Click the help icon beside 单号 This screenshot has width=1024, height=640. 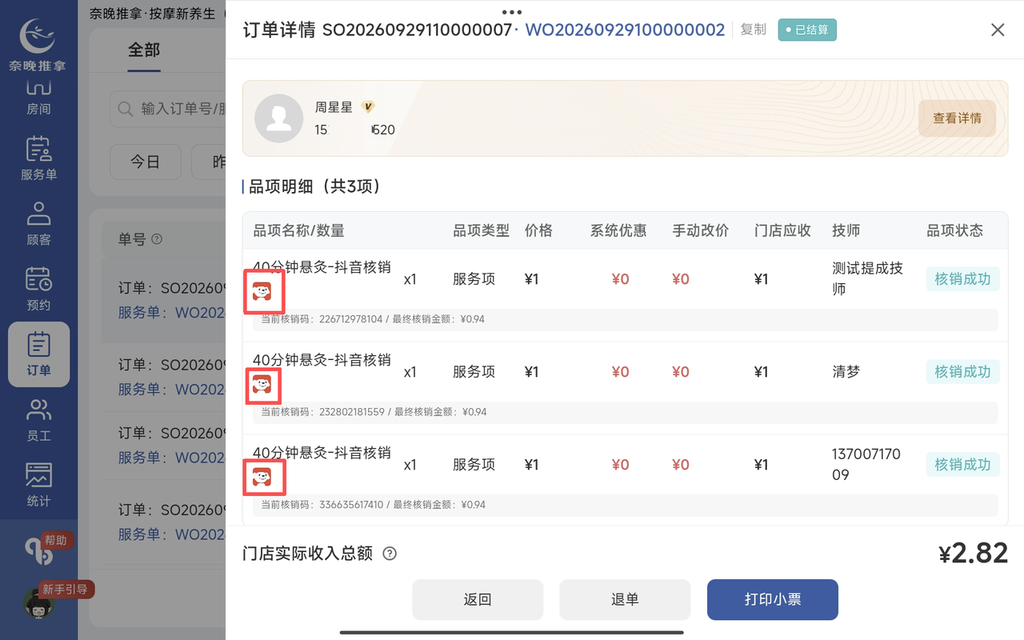point(157,239)
